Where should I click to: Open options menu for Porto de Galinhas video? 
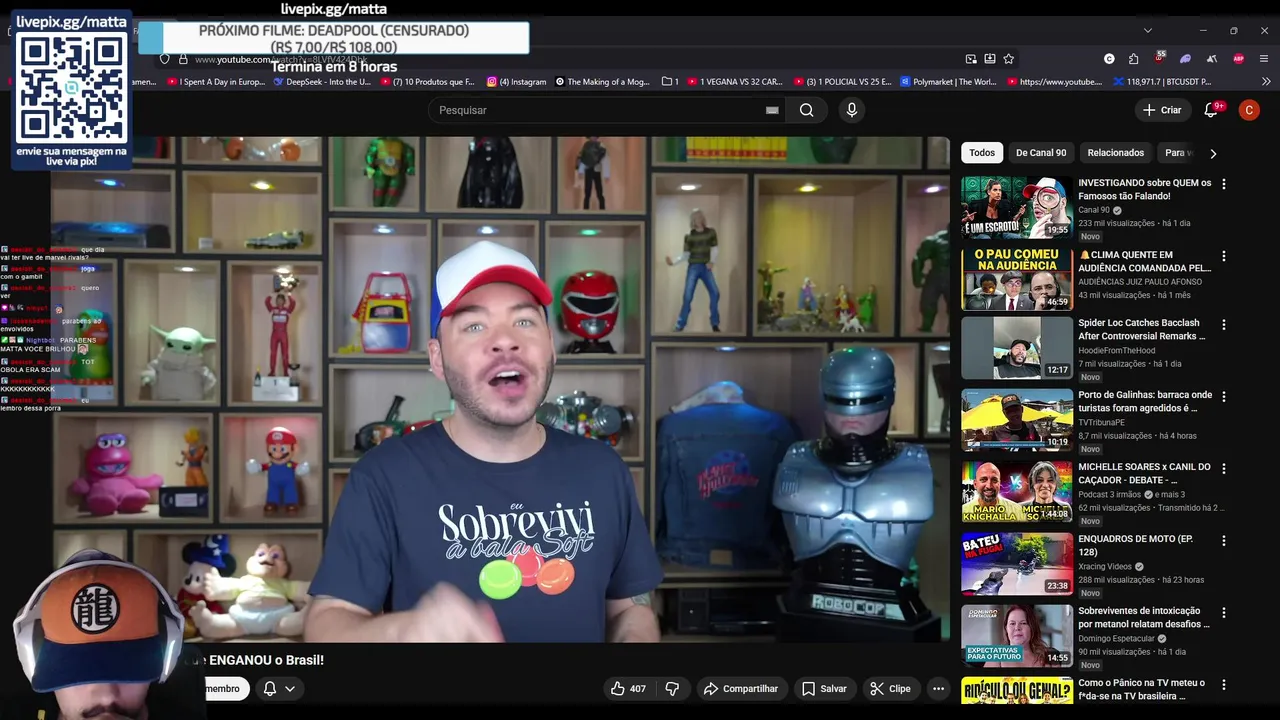pyautogui.click(x=1224, y=396)
